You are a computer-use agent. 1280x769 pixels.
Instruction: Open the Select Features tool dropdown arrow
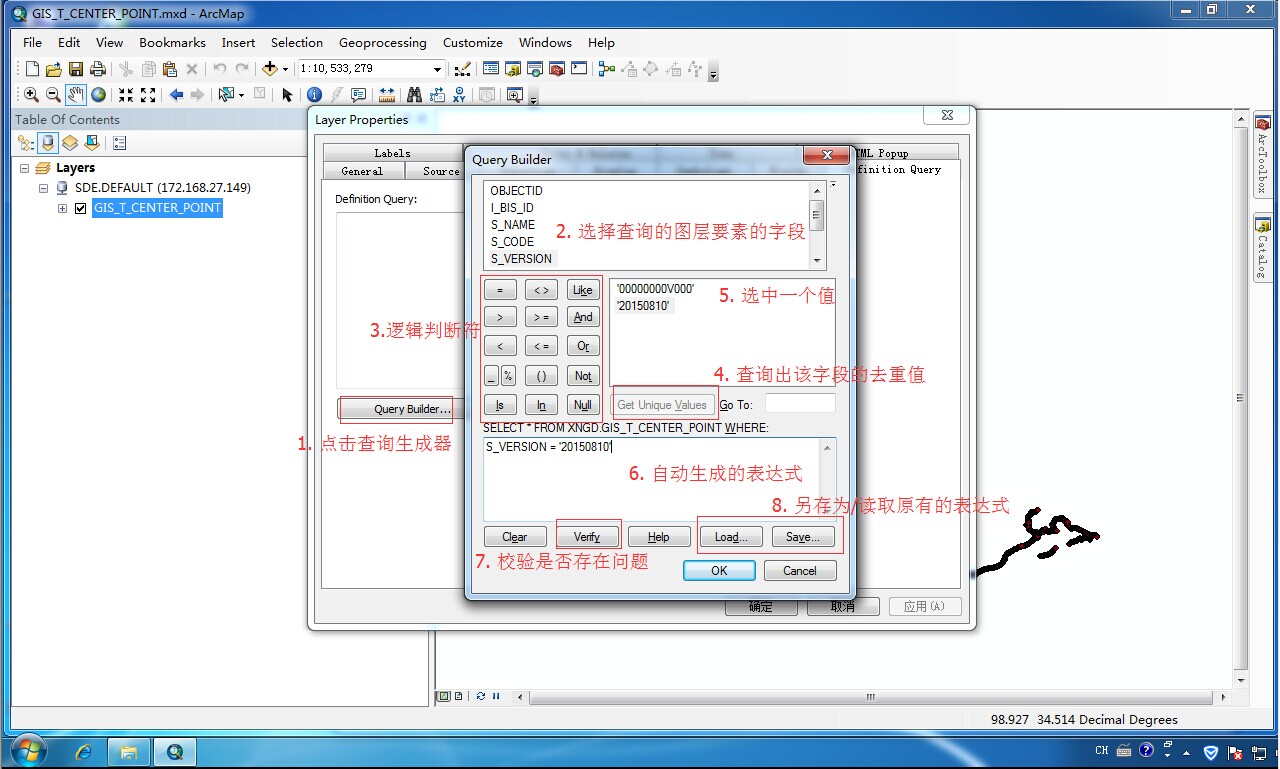click(241, 95)
